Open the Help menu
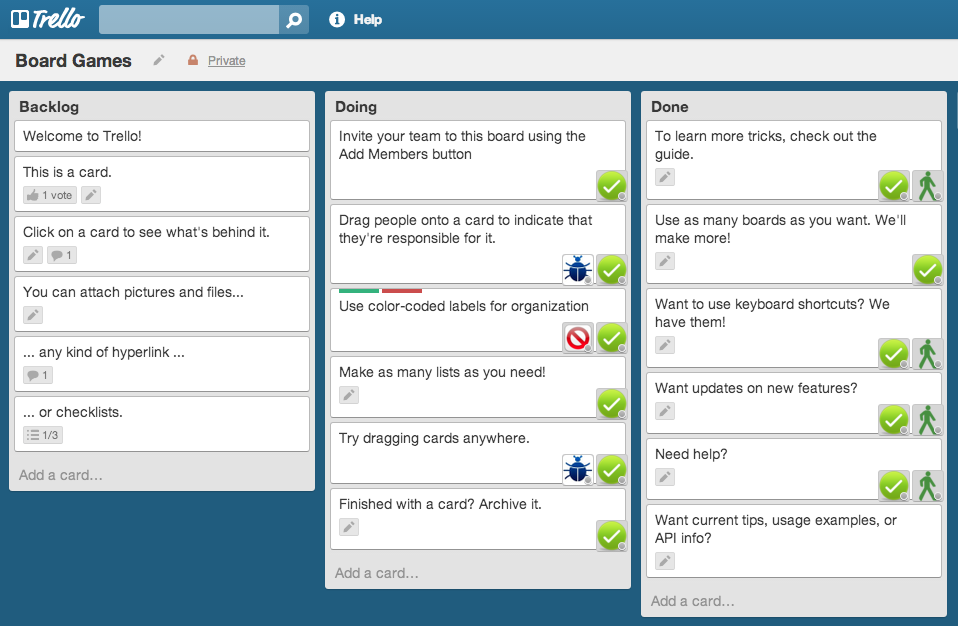Image resolution: width=958 pixels, height=626 pixels. (366, 18)
